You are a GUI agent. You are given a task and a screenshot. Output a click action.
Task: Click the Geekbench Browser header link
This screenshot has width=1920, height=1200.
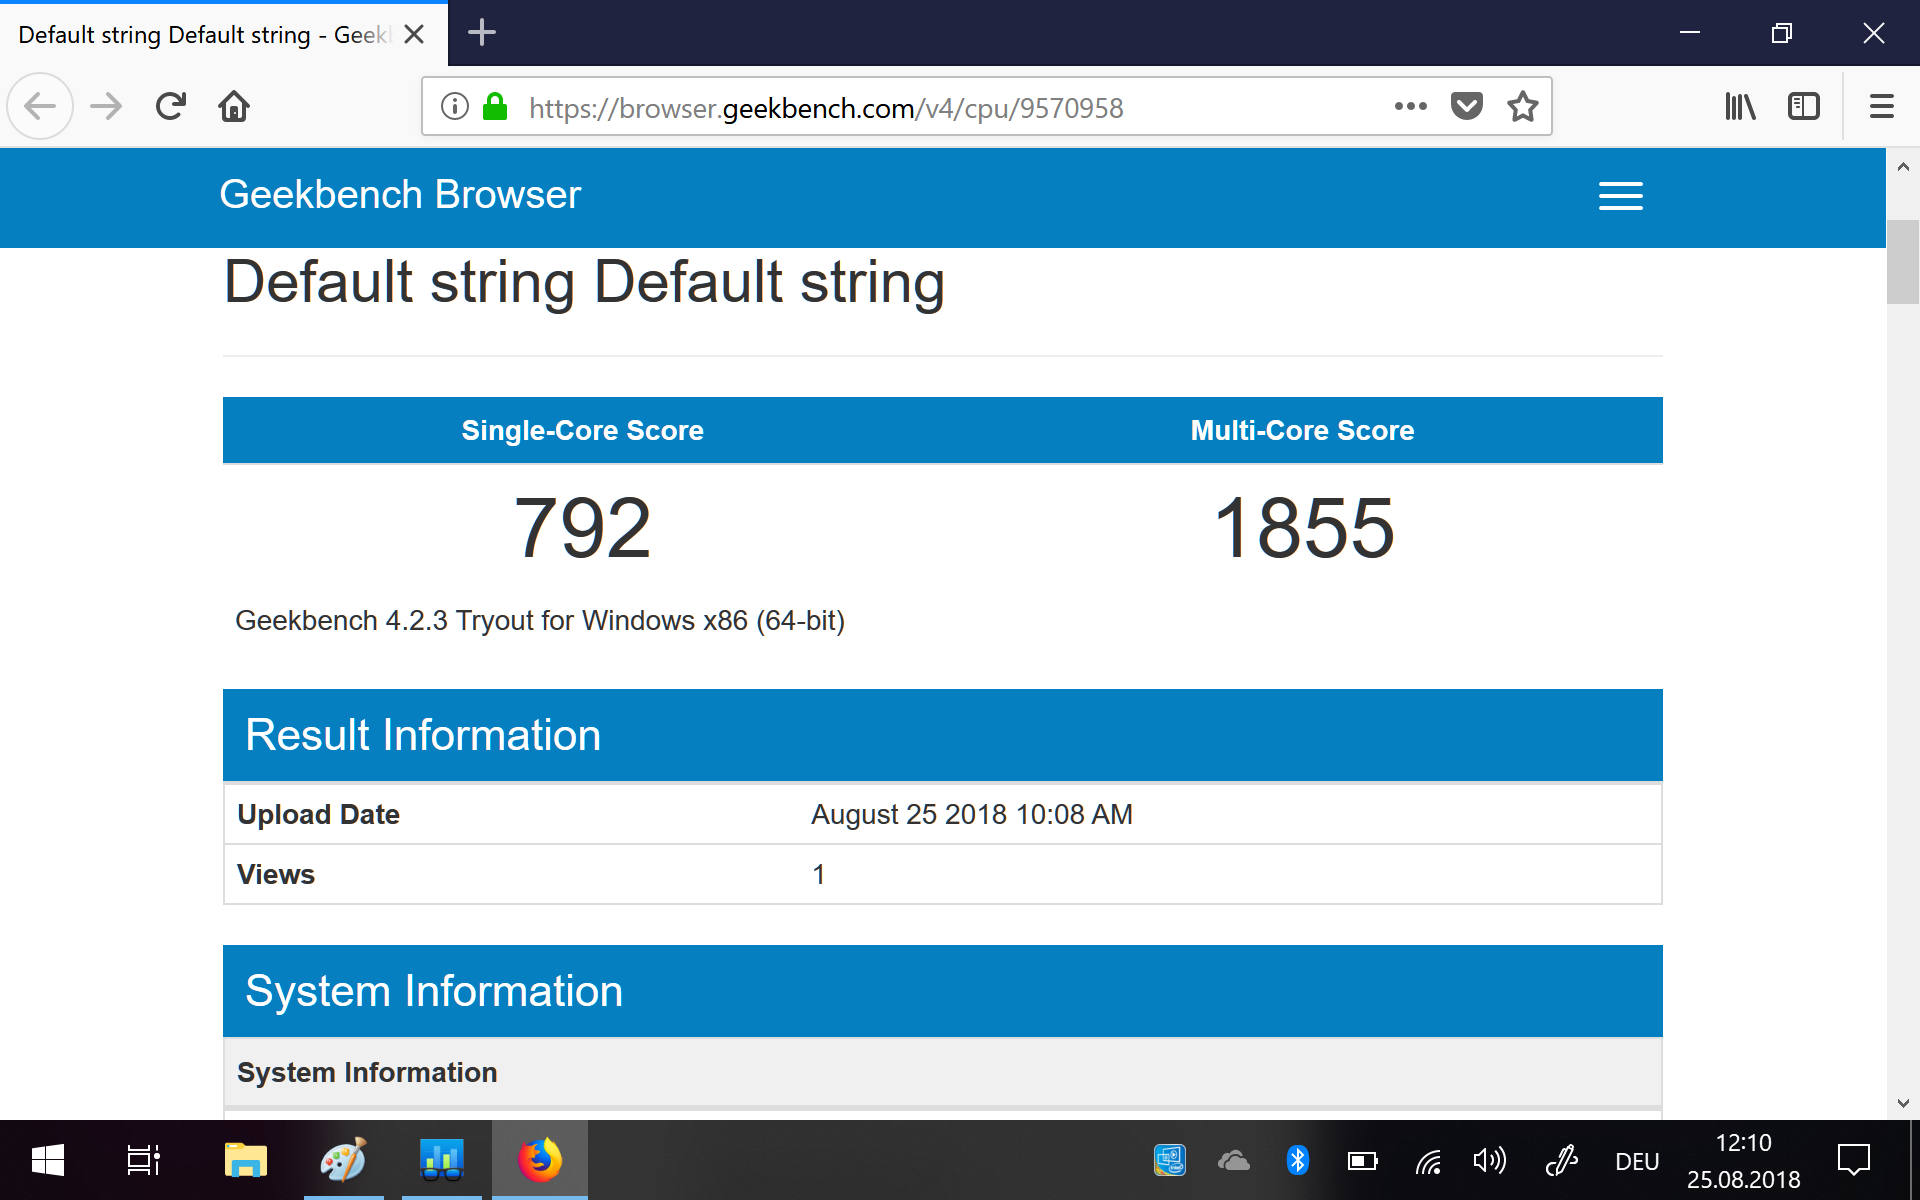click(x=400, y=195)
